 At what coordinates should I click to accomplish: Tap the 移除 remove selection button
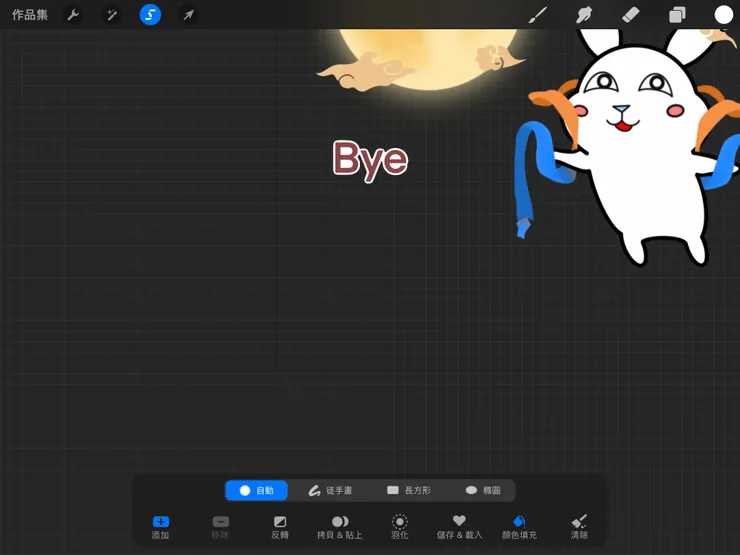click(x=220, y=527)
